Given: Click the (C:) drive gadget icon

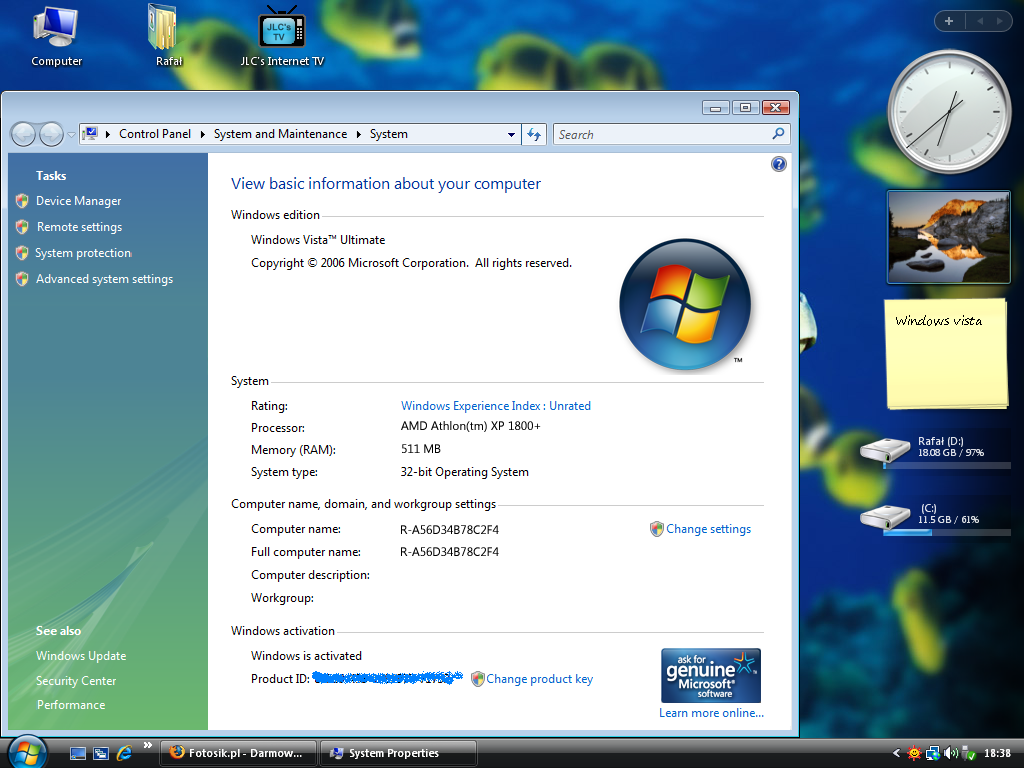Looking at the screenshot, I should click(x=885, y=517).
